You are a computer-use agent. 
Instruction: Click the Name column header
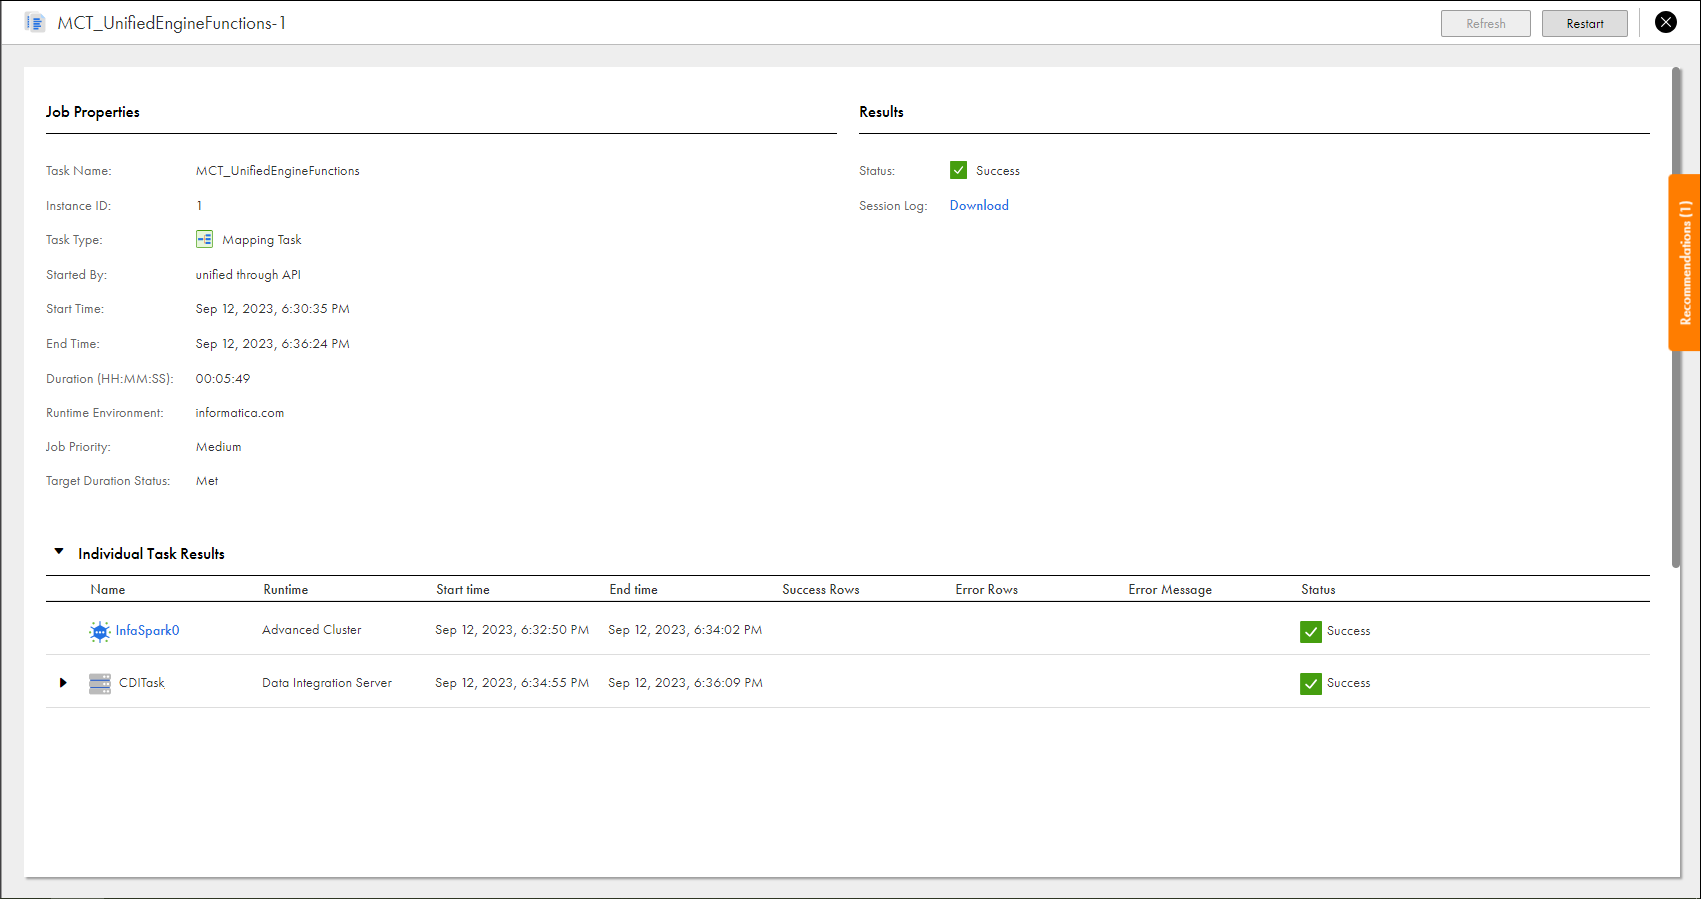tap(108, 589)
